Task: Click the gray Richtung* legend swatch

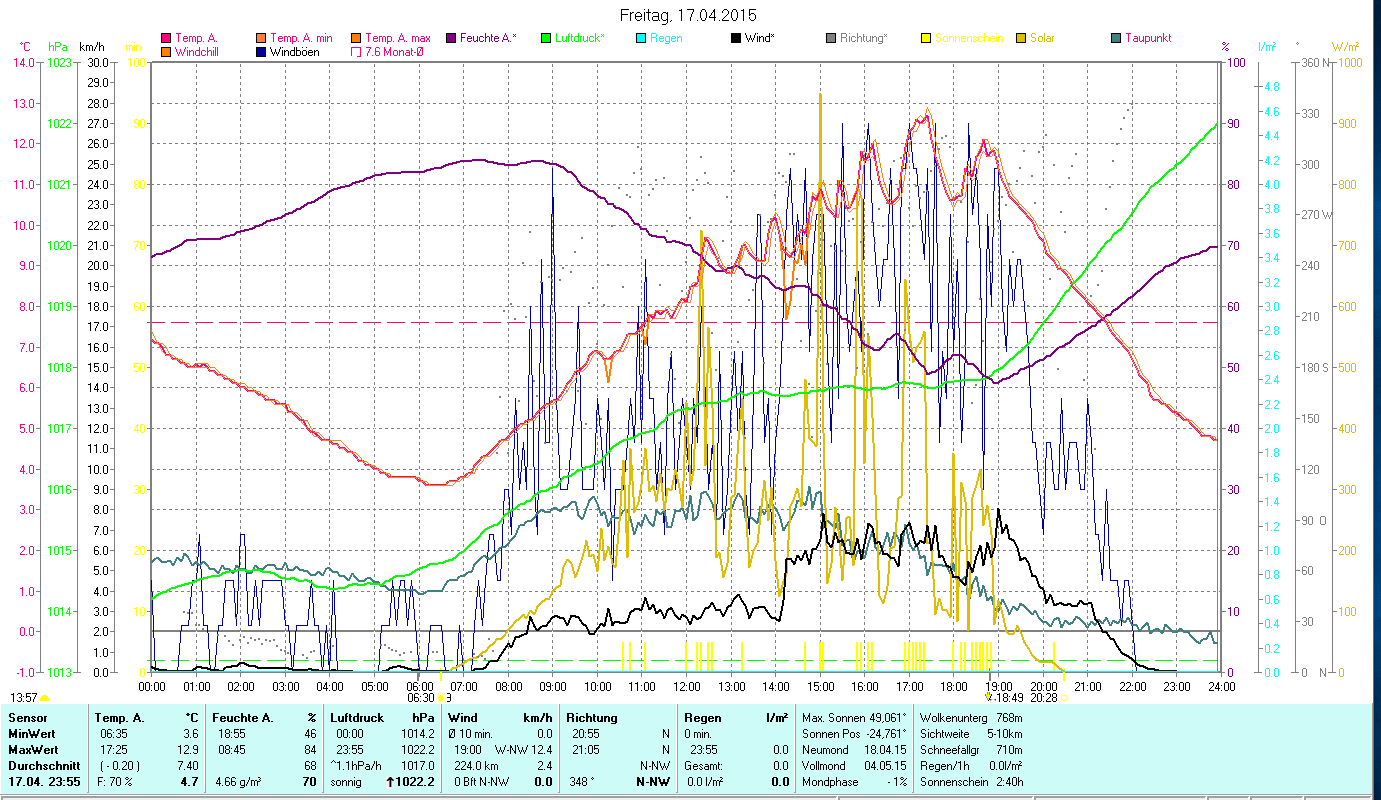Action: pyautogui.click(x=830, y=39)
